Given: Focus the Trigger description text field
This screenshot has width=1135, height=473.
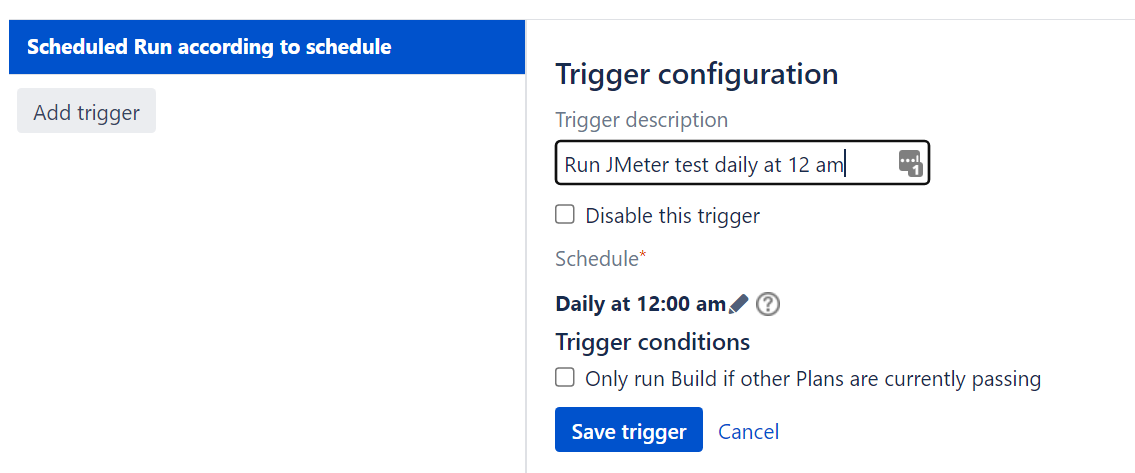Looking at the screenshot, I should click(x=742, y=162).
